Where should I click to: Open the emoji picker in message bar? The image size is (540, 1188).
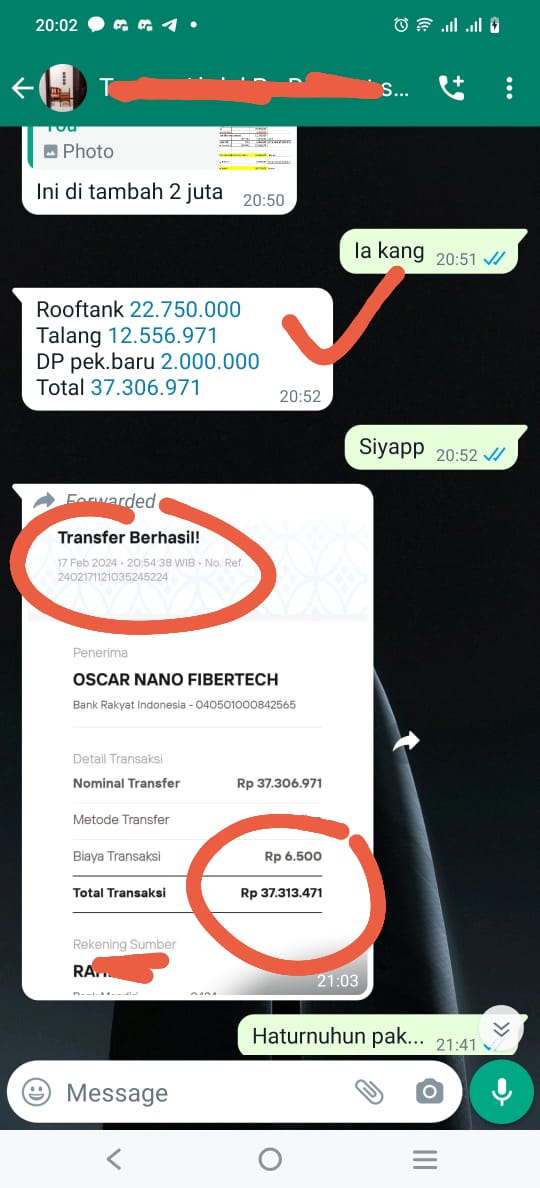pos(36,1092)
